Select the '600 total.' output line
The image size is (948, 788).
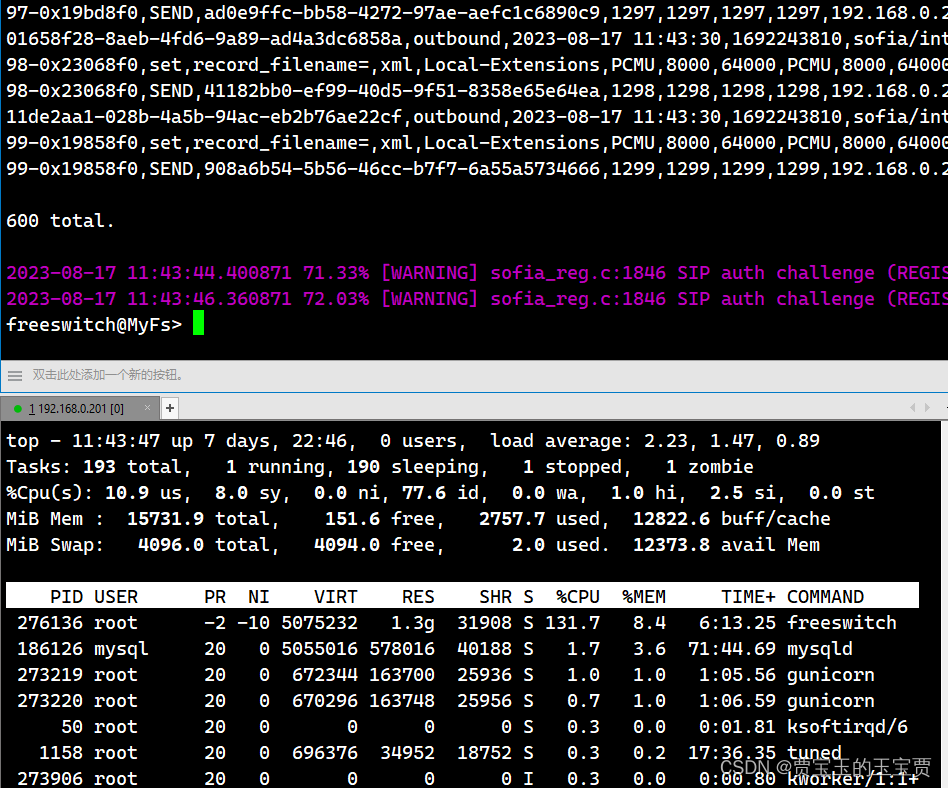click(60, 221)
